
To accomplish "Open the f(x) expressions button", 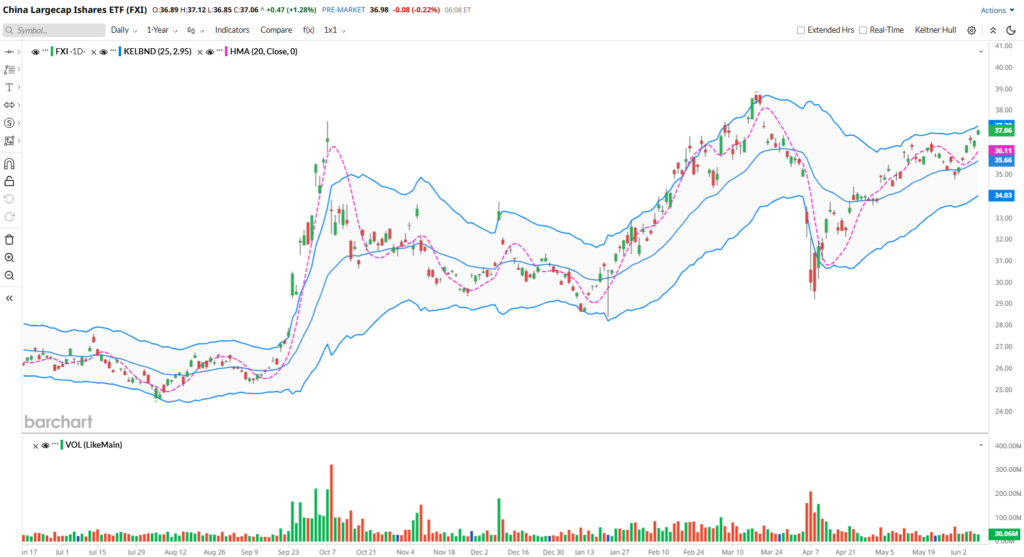I will [x=309, y=30].
